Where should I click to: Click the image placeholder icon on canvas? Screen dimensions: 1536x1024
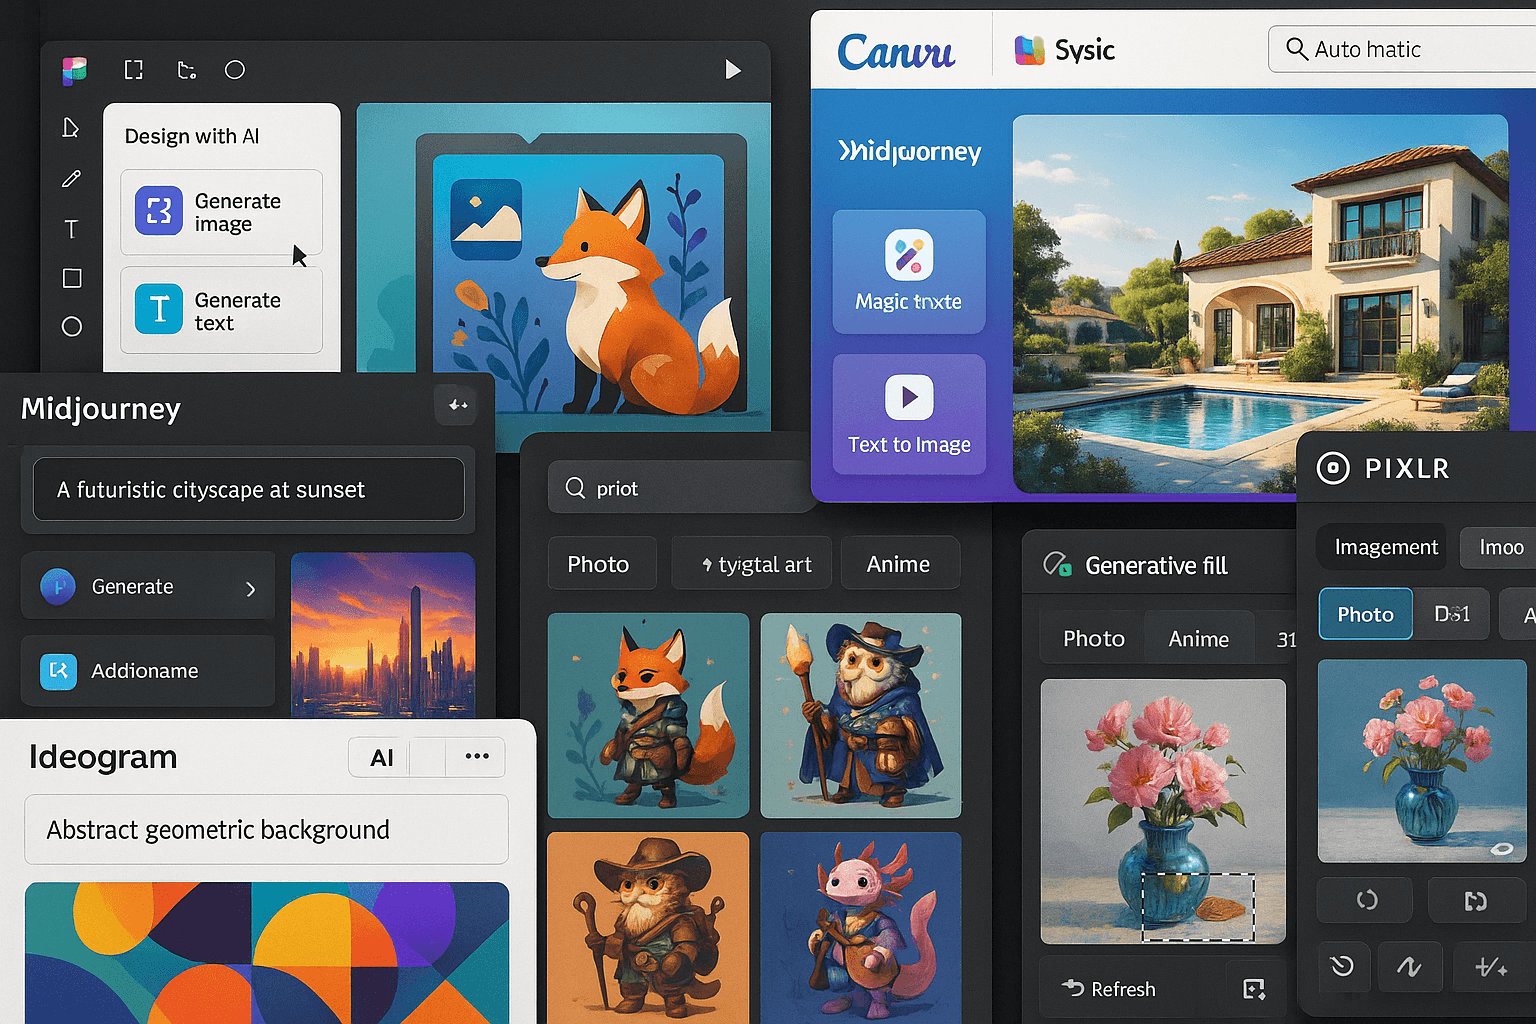coord(486,218)
